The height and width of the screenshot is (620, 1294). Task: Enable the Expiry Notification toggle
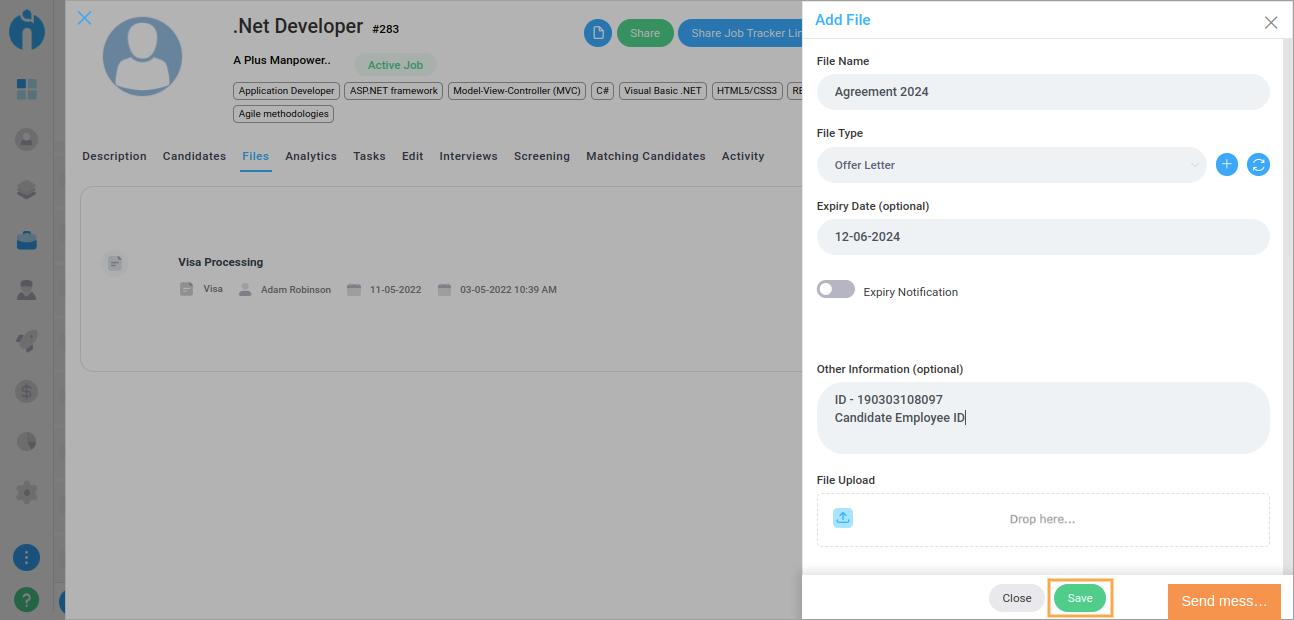coord(836,290)
